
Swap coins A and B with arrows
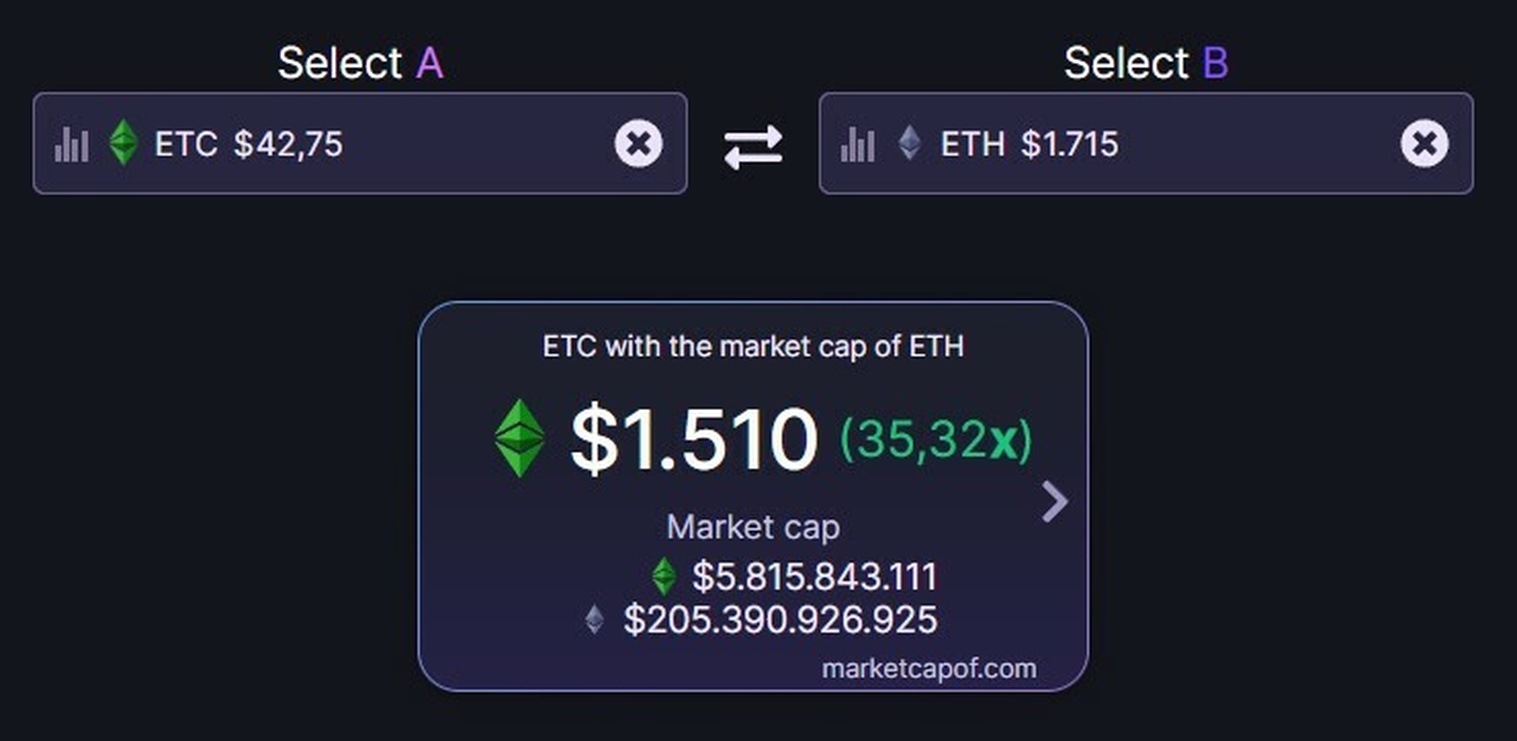(x=753, y=147)
